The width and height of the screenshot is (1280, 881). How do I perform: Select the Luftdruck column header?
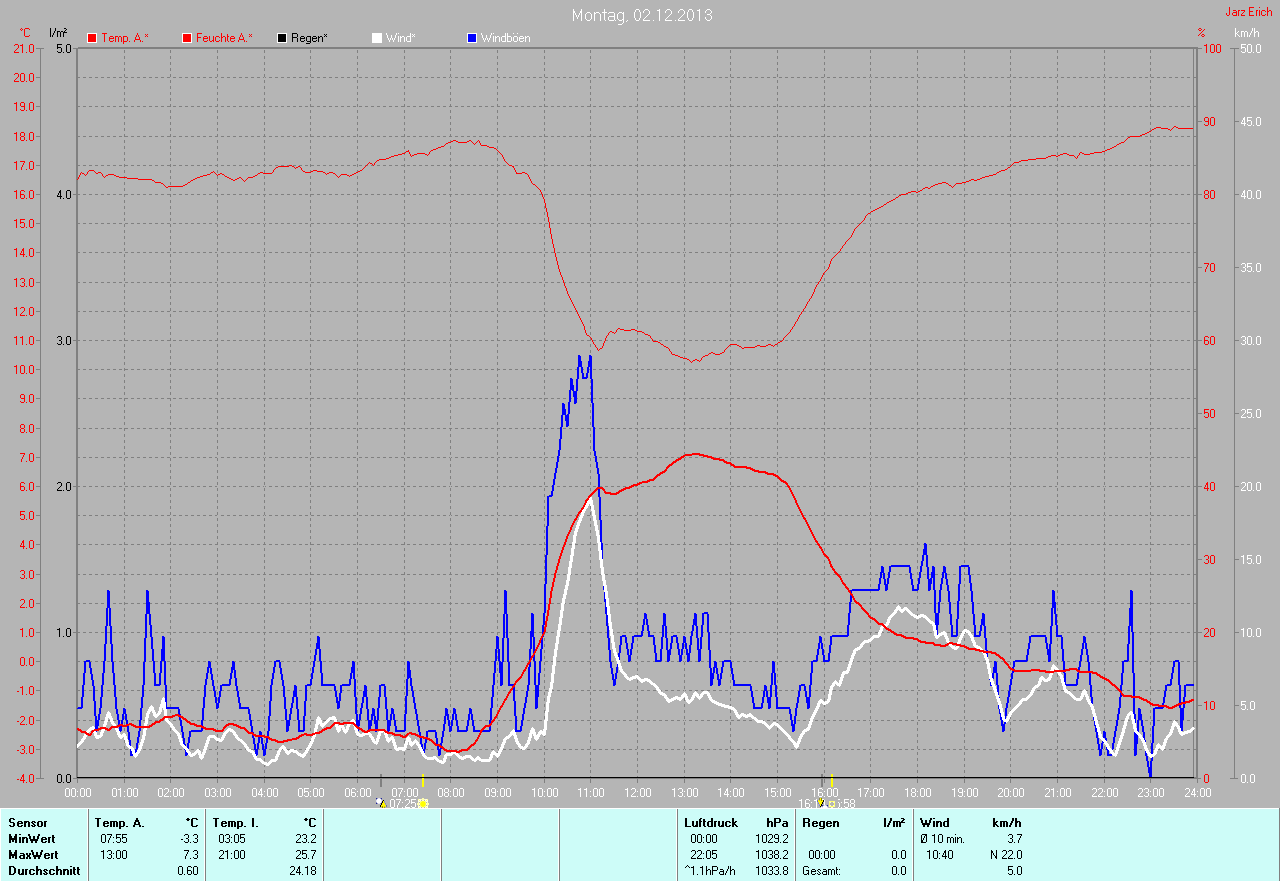710,822
